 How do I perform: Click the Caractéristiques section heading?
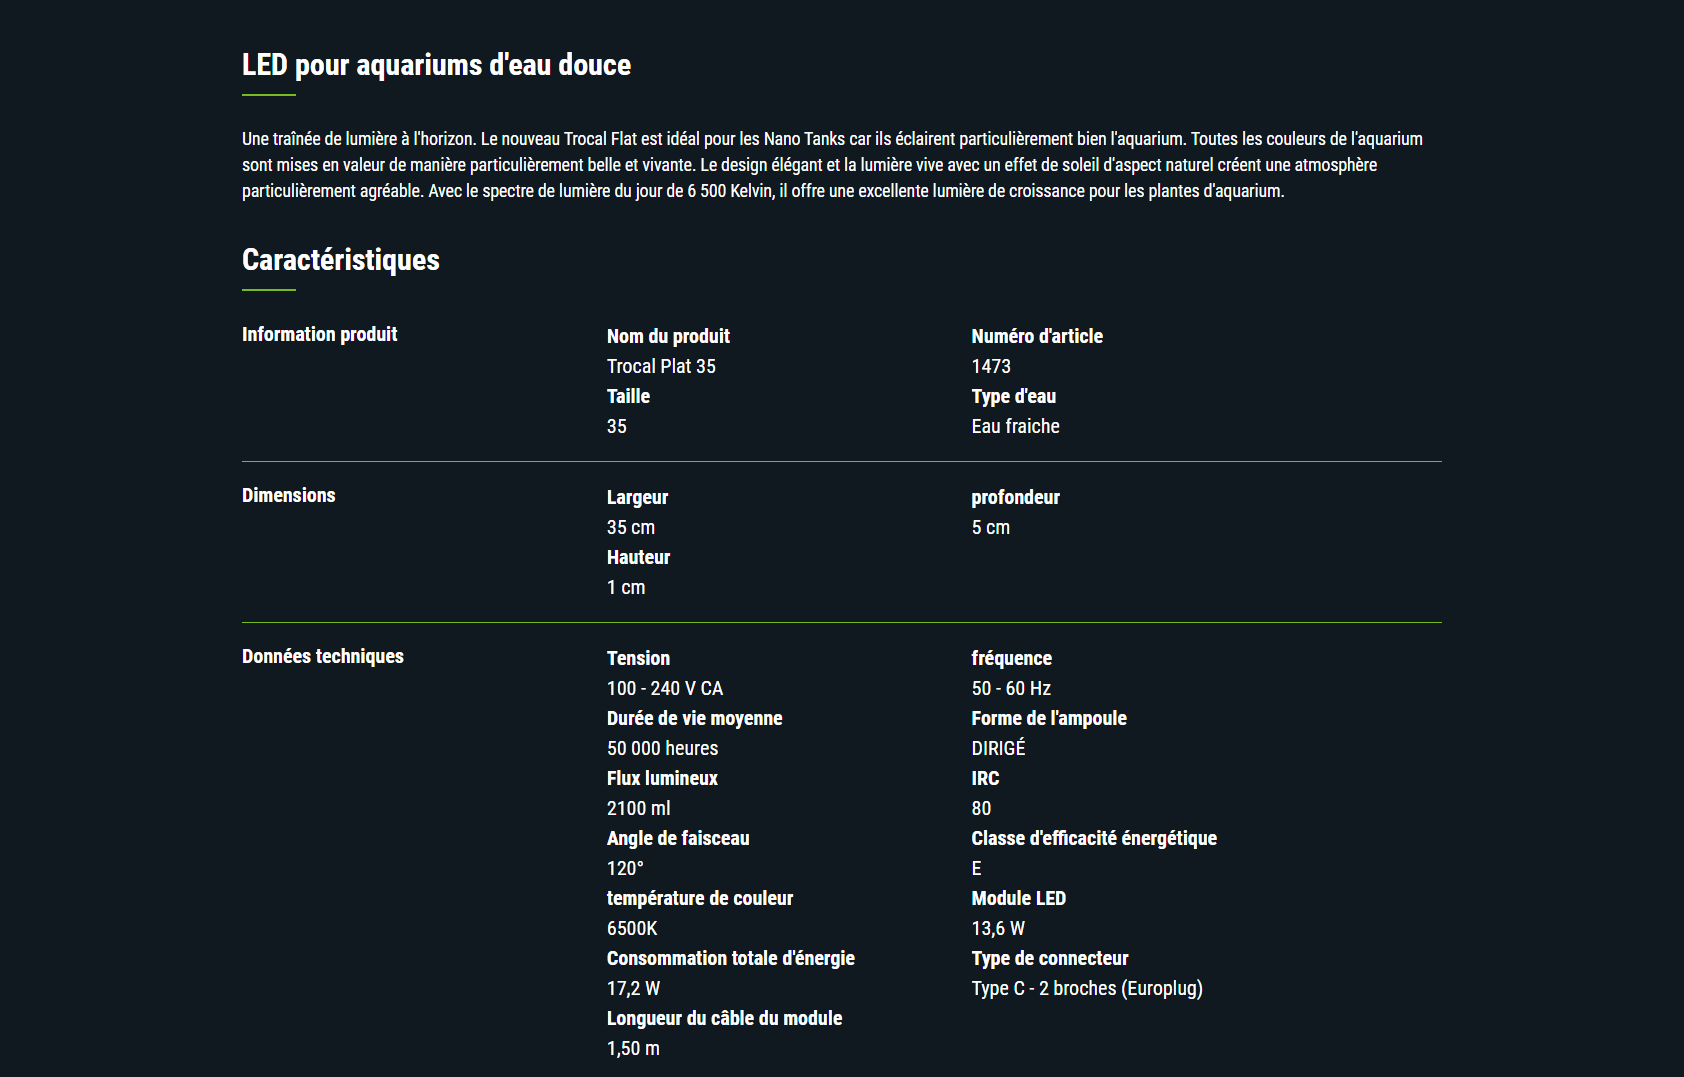(341, 260)
